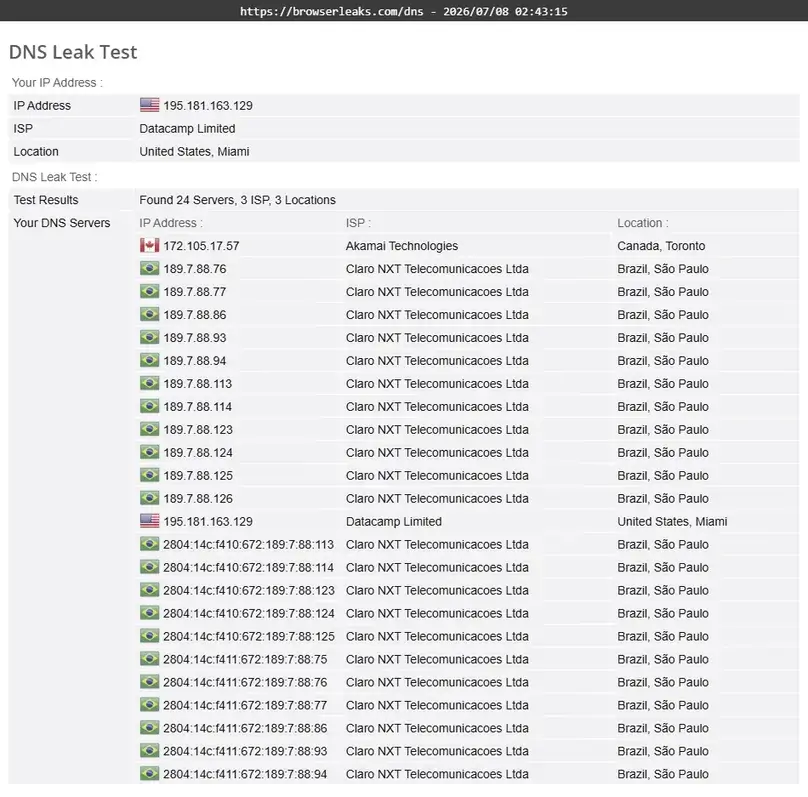808x797 pixels.
Task: Click the flag next to 2804:14c:f411:672:189:7:88:93
Action: coord(149,751)
